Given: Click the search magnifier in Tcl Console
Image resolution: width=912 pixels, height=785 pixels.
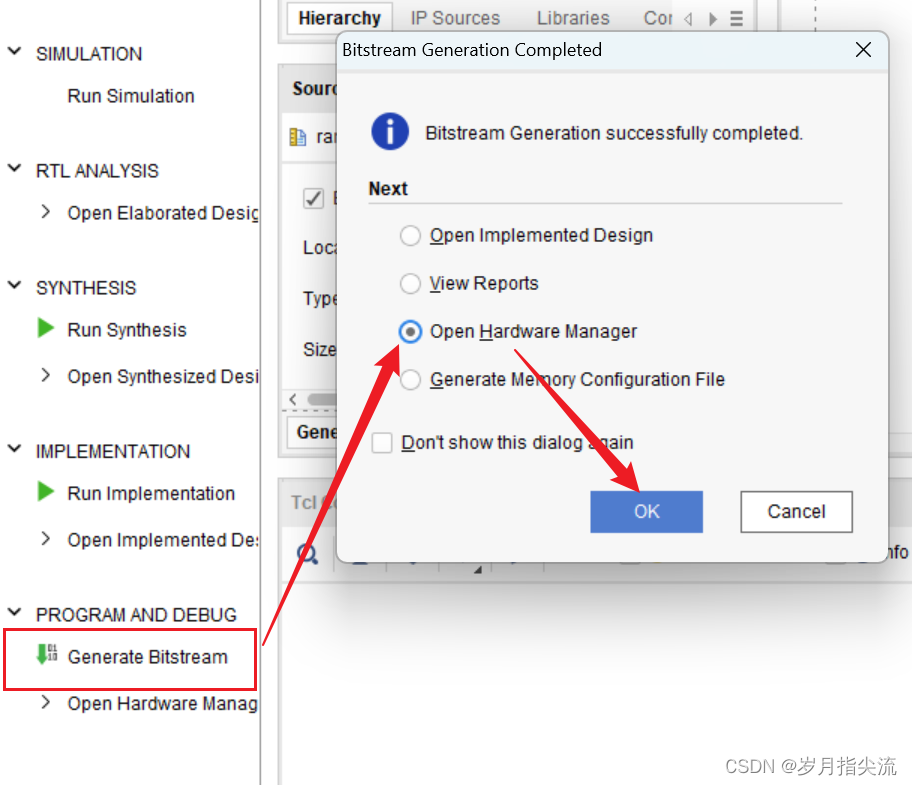Looking at the screenshot, I should coord(307,554).
